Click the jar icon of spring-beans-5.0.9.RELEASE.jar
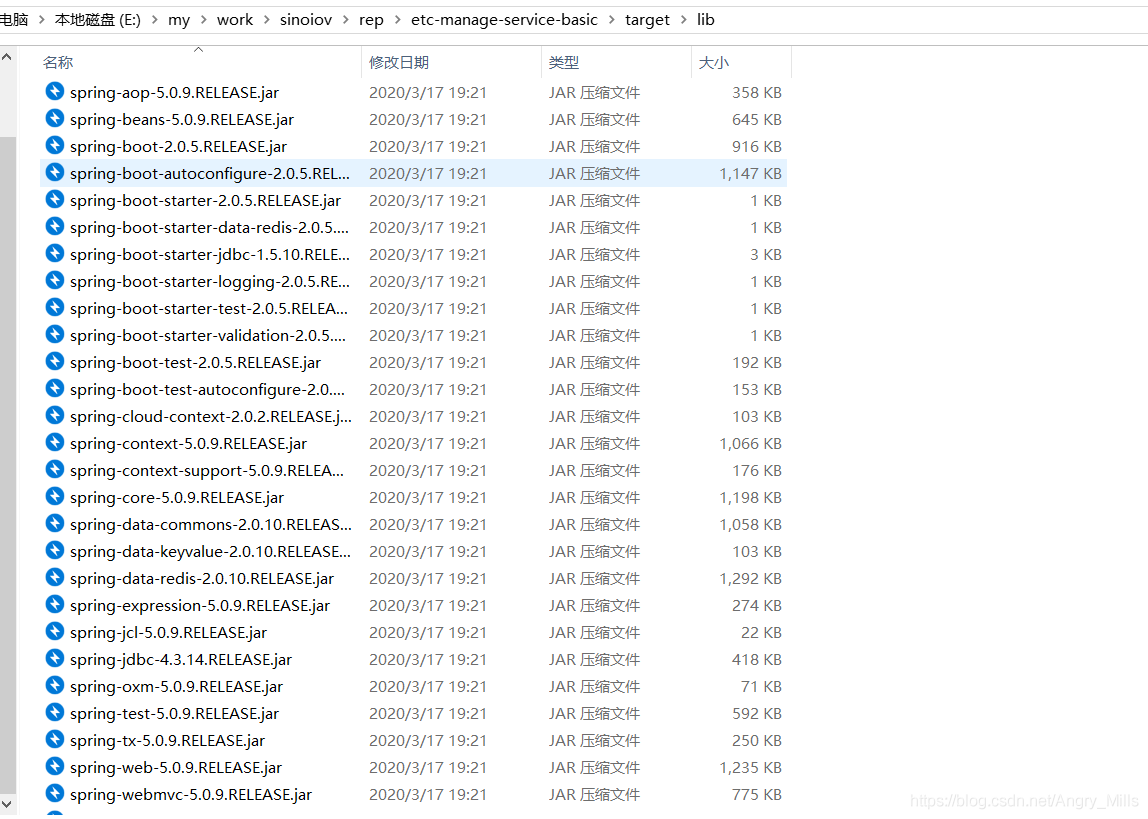This screenshot has width=1148, height=819. pos(55,118)
